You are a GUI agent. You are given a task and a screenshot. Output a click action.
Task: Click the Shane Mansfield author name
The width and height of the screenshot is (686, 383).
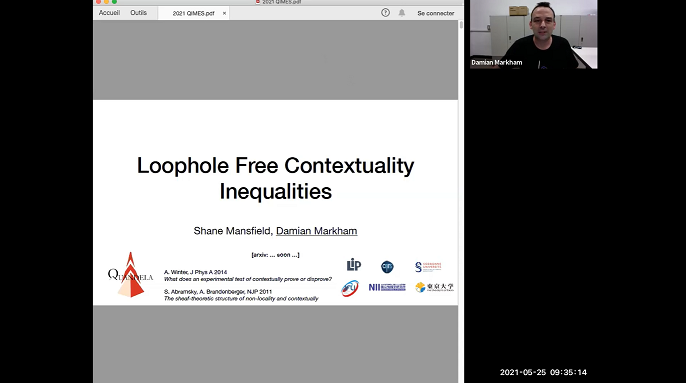(x=232, y=231)
